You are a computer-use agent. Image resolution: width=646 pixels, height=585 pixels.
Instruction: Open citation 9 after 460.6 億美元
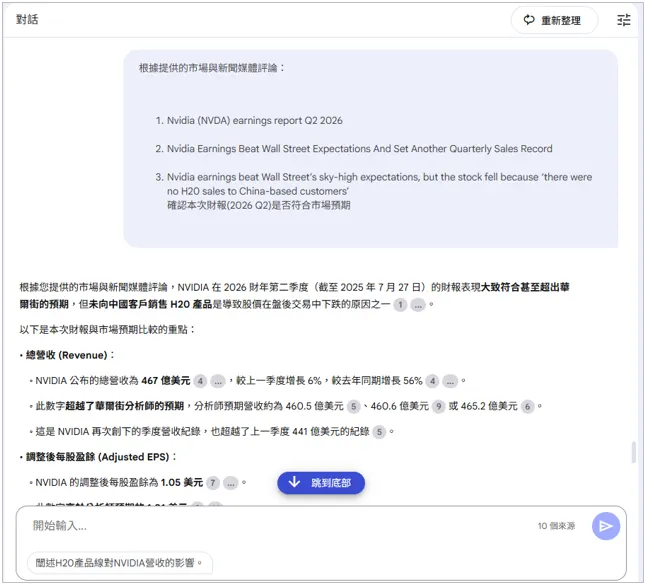439,407
